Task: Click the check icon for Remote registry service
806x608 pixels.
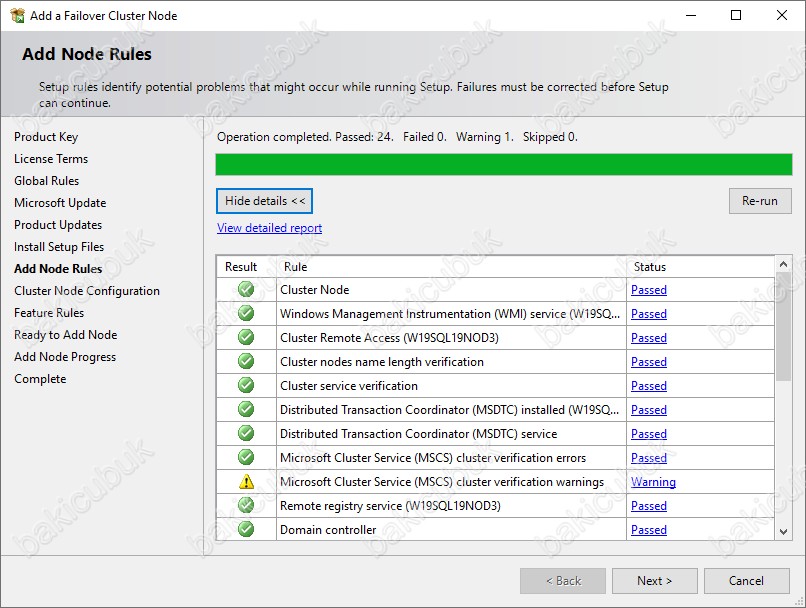Action: [x=246, y=505]
